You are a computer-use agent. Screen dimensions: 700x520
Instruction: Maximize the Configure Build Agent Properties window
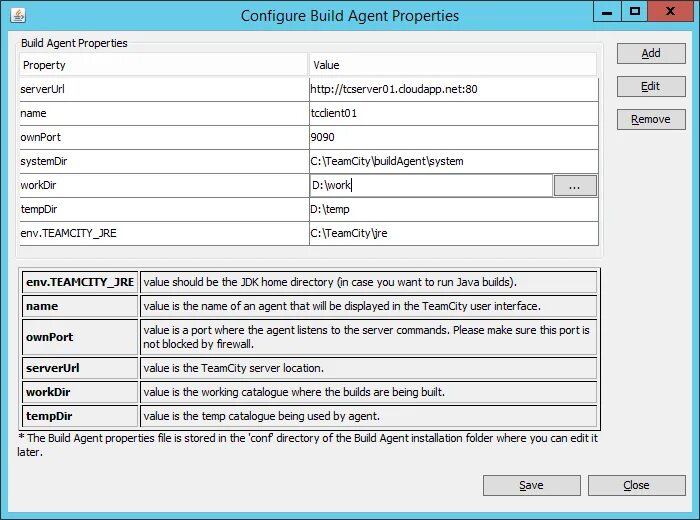tap(634, 12)
